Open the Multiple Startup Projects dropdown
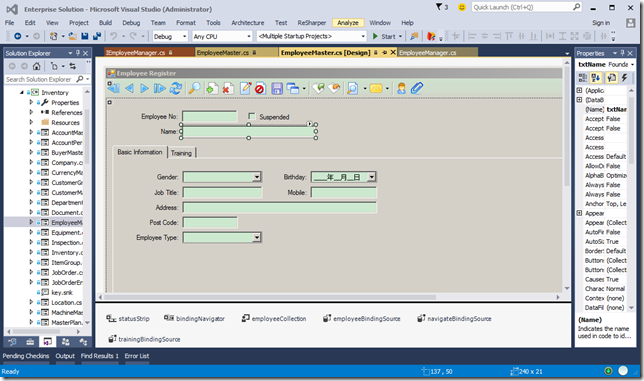 click(363, 37)
